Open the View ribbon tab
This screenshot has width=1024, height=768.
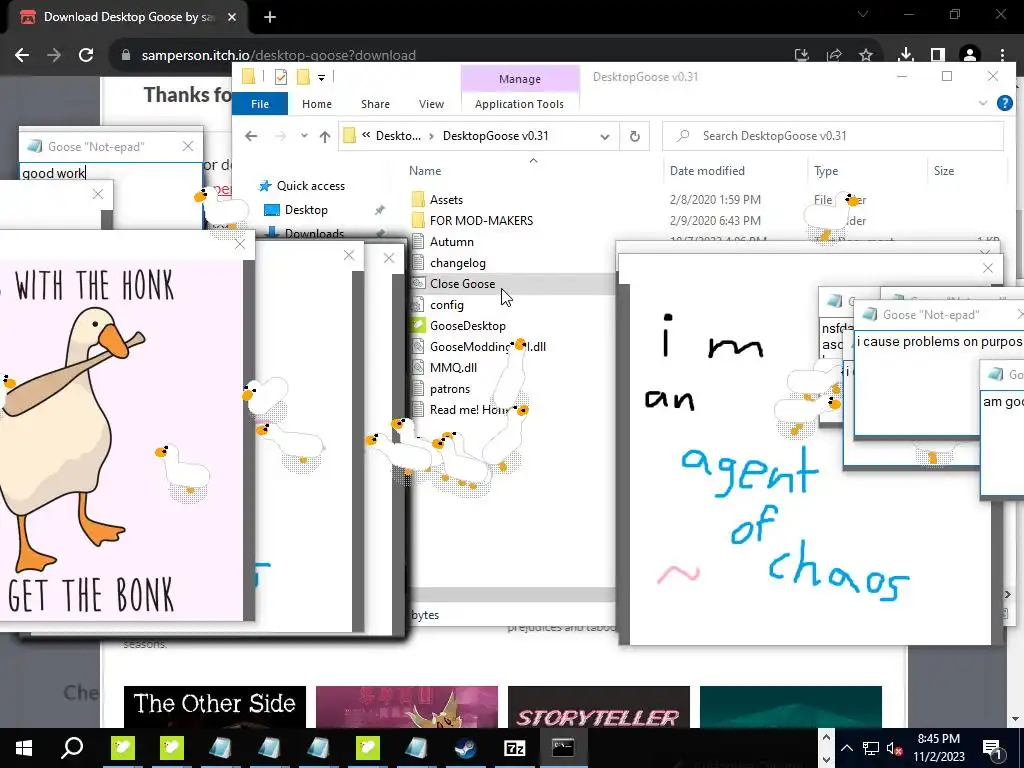click(x=431, y=104)
